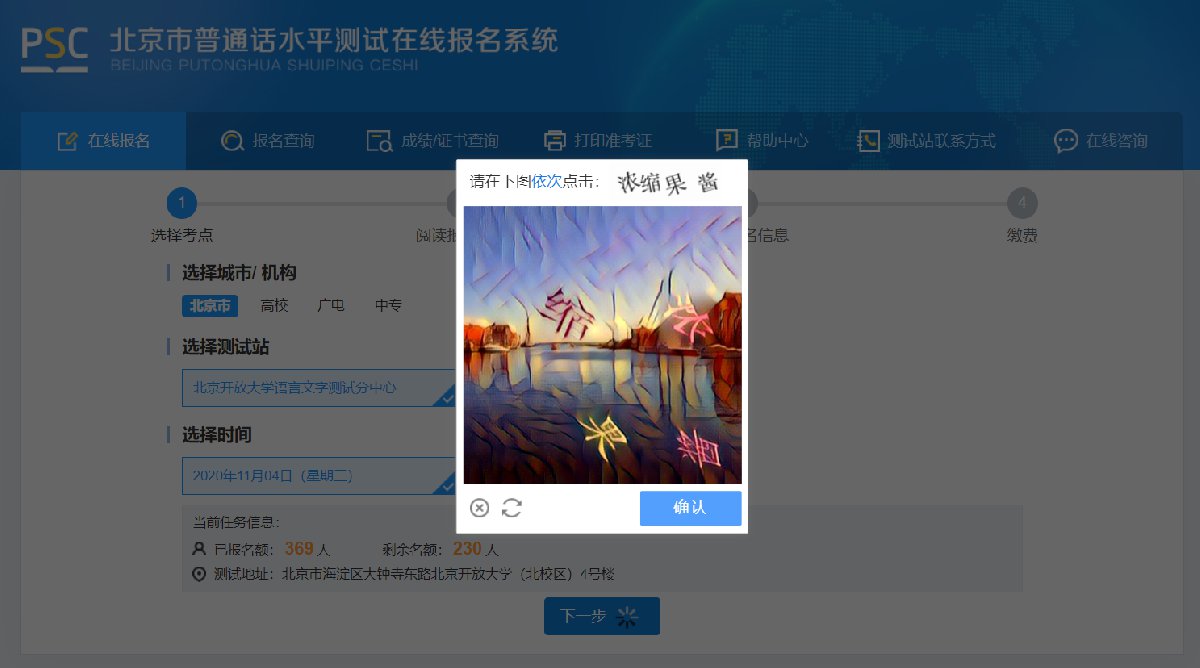Select the 北京市 city option
This screenshot has height=668, width=1200.
tap(210, 306)
